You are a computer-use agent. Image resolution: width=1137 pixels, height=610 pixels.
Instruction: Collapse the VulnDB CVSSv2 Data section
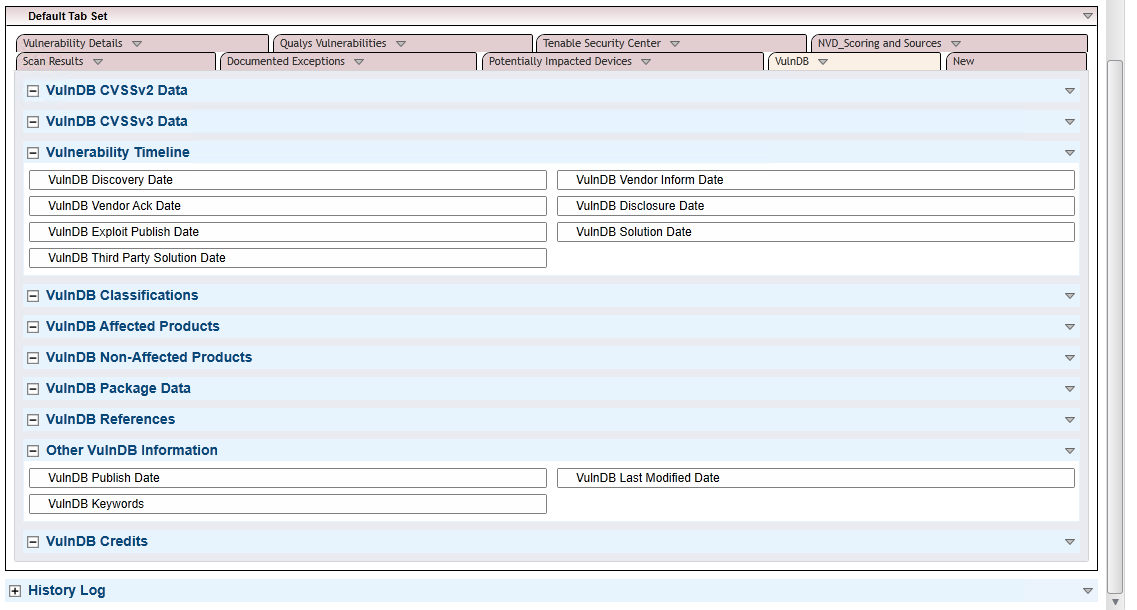pyautogui.click(x=33, y=91)
